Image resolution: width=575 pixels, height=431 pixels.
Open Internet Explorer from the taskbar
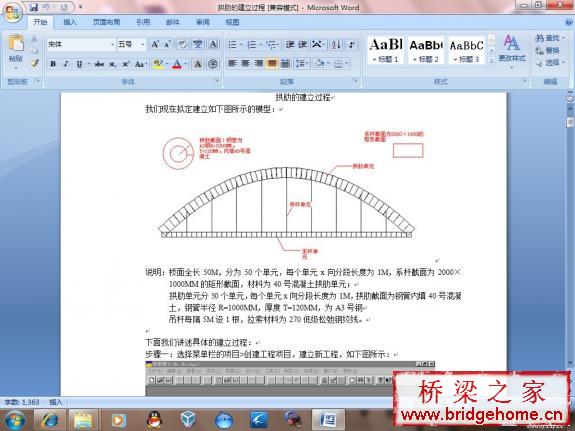50,419
